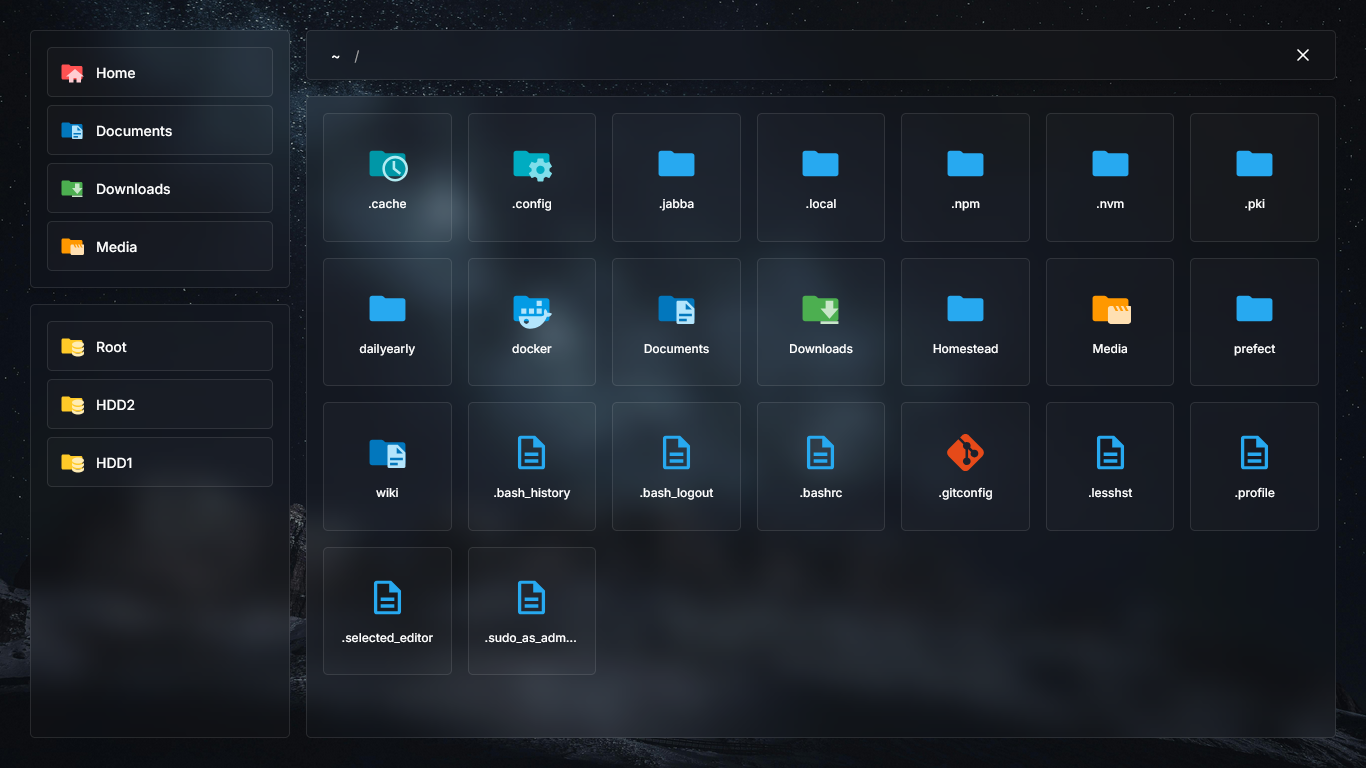
Task: Select the .bashrc file icon
Action: click(821, 453)
